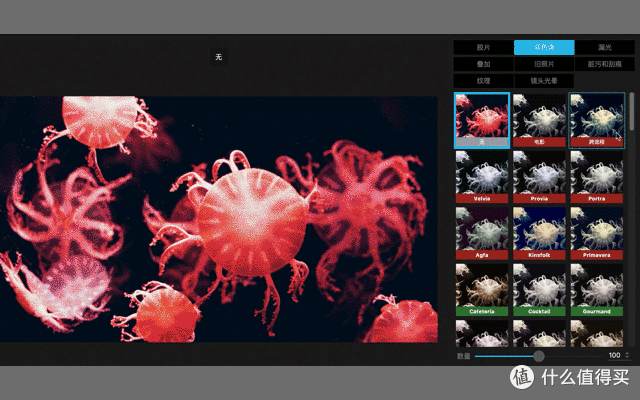Switch to the 胶片 filter tab

pos(483,47)
